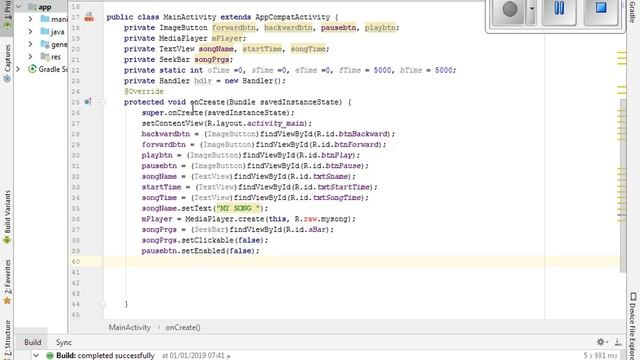Open the Build panel settings gear
This screenshot has width=640, height=360.
point(601,342)
